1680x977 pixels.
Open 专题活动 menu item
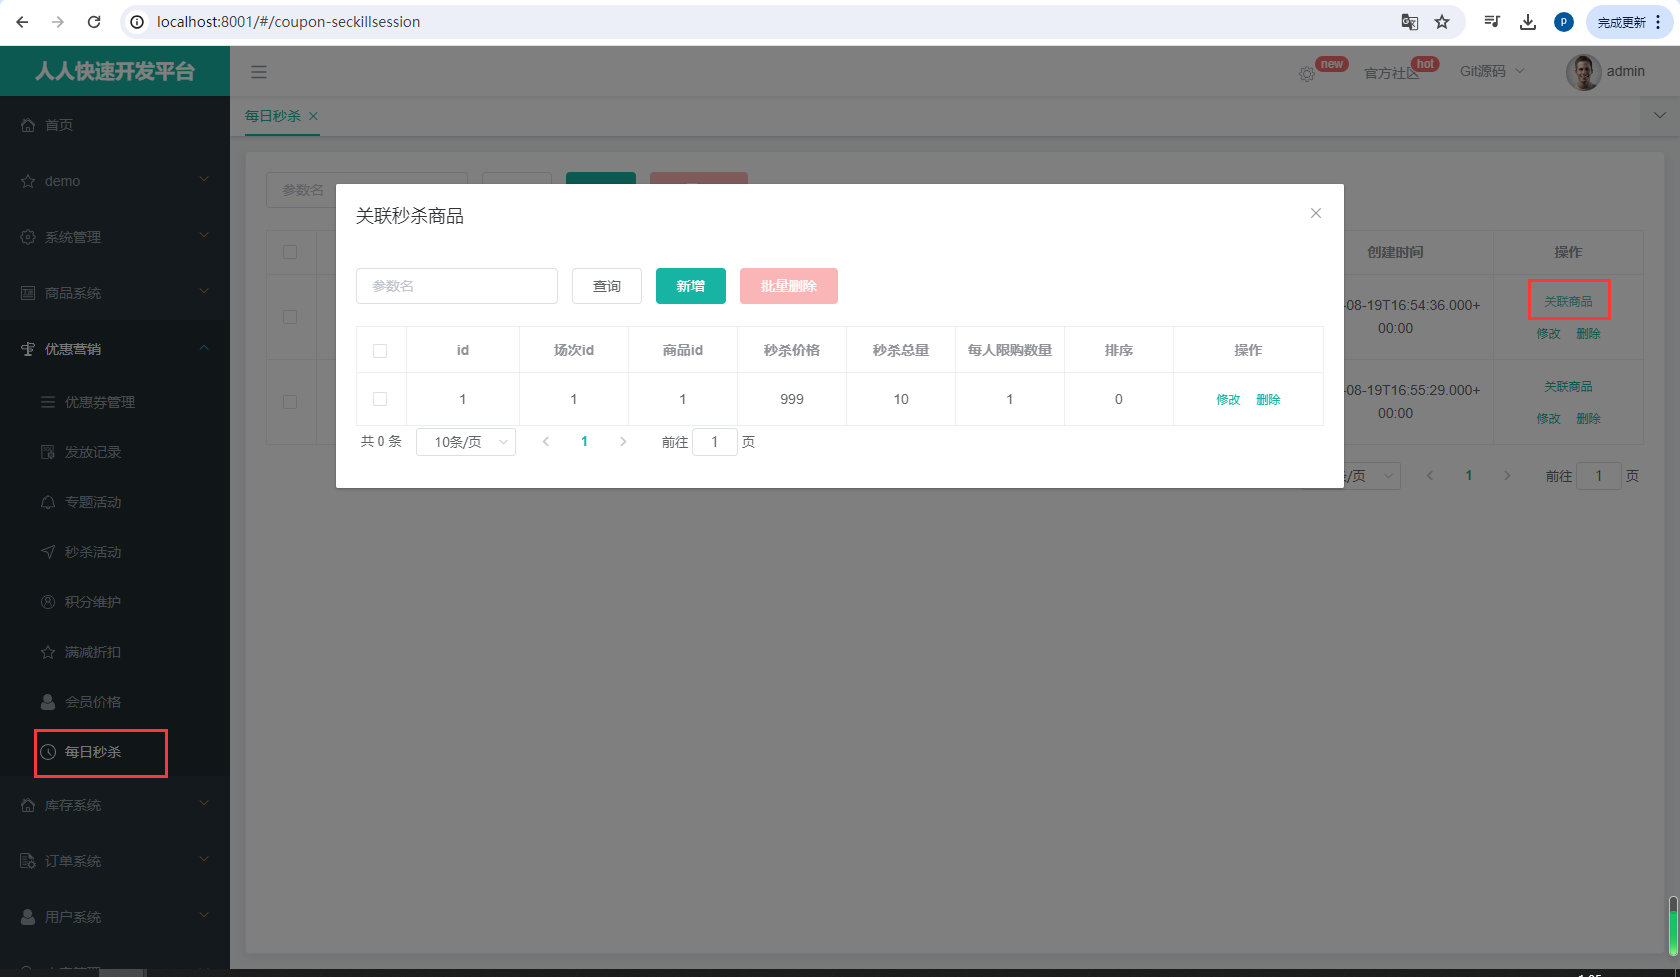pyautogui.click(x=115, y=502)
